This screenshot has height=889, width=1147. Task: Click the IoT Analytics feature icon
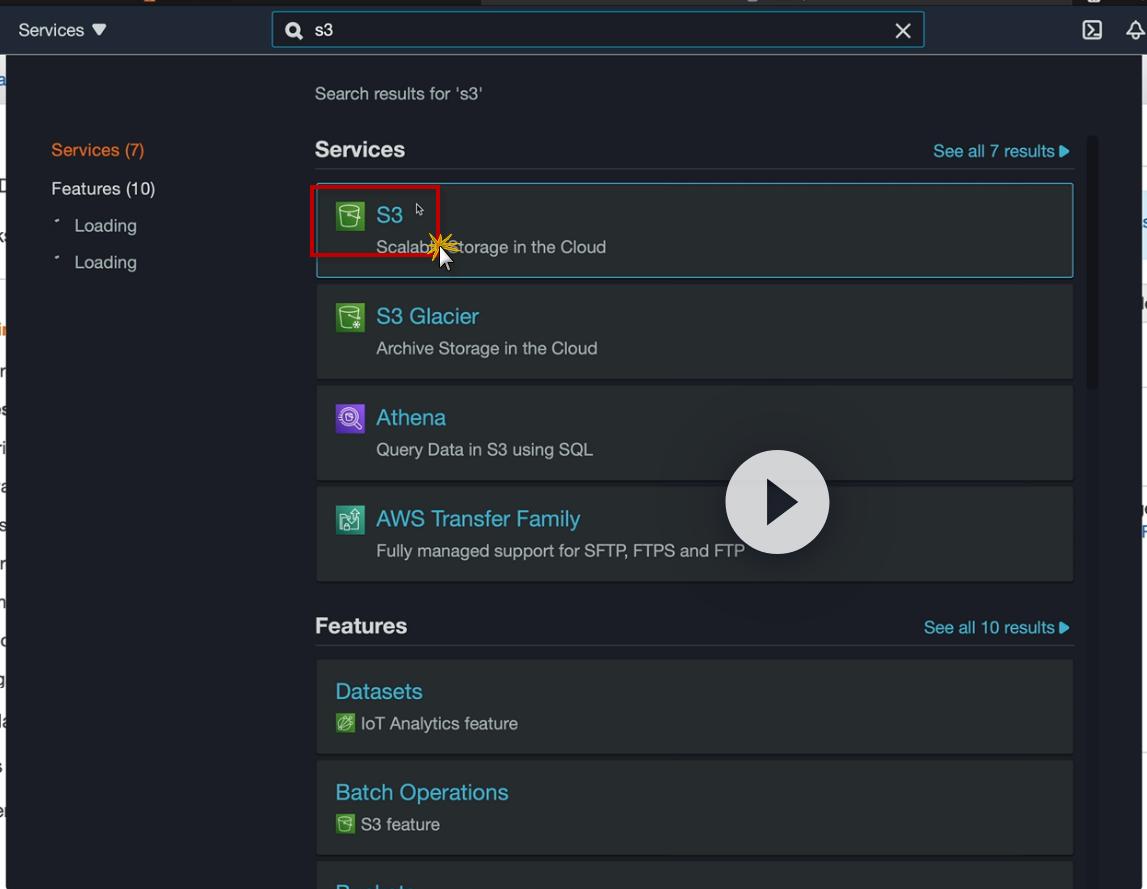345,723
